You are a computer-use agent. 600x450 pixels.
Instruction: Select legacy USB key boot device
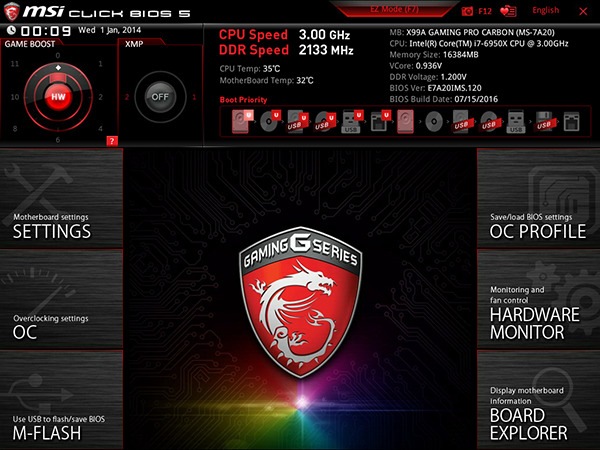pyautogui.click(x=516, y=121)
